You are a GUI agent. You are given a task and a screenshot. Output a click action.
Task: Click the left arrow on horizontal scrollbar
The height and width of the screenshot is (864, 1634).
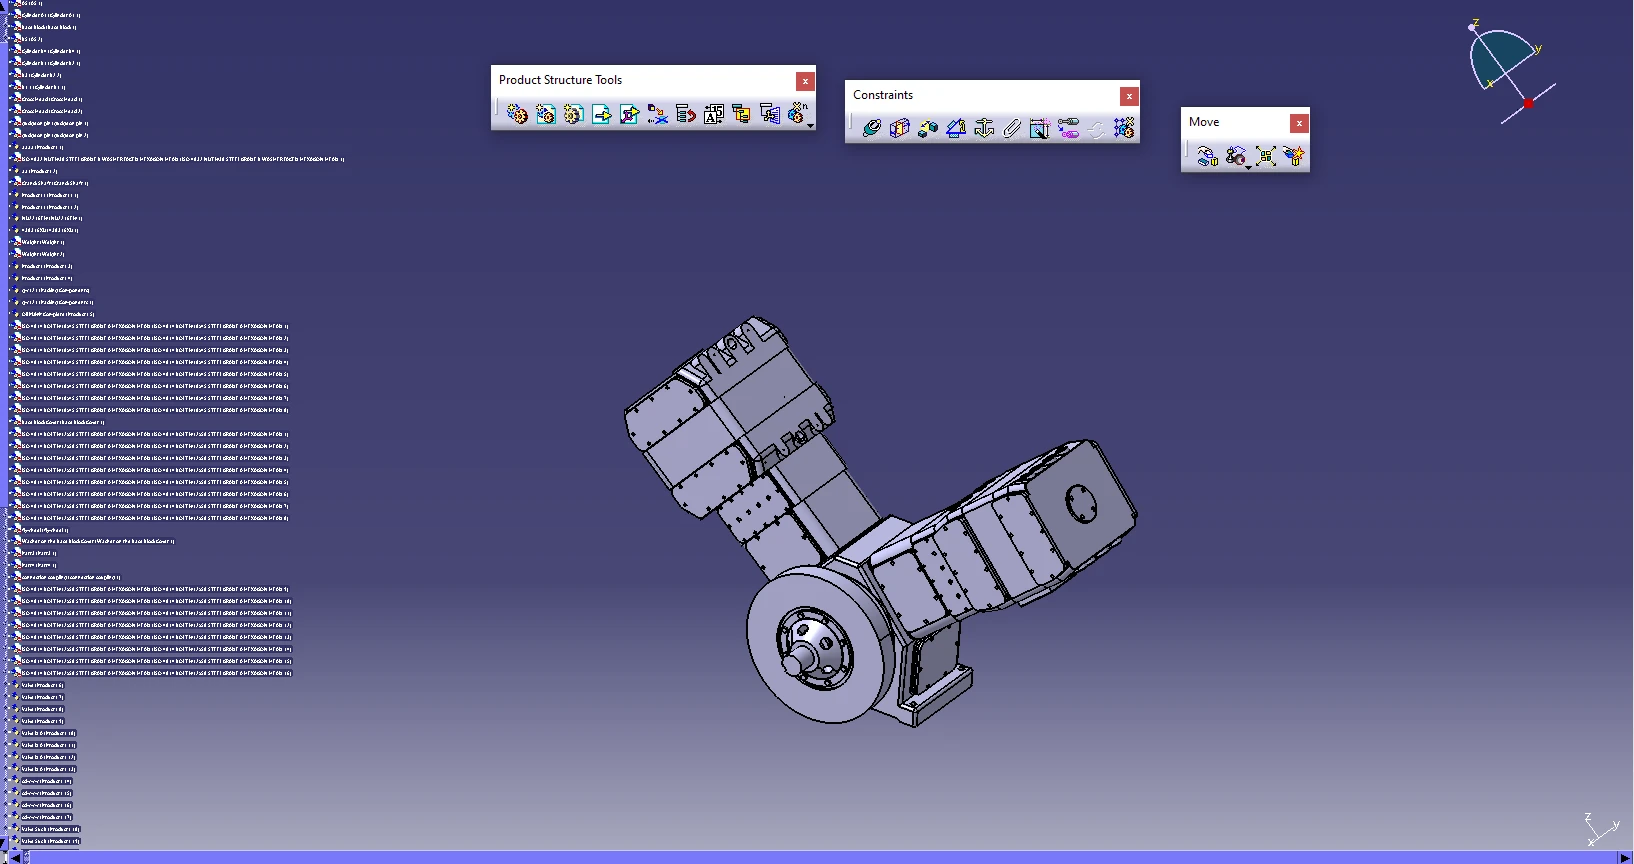coord(15,857)
